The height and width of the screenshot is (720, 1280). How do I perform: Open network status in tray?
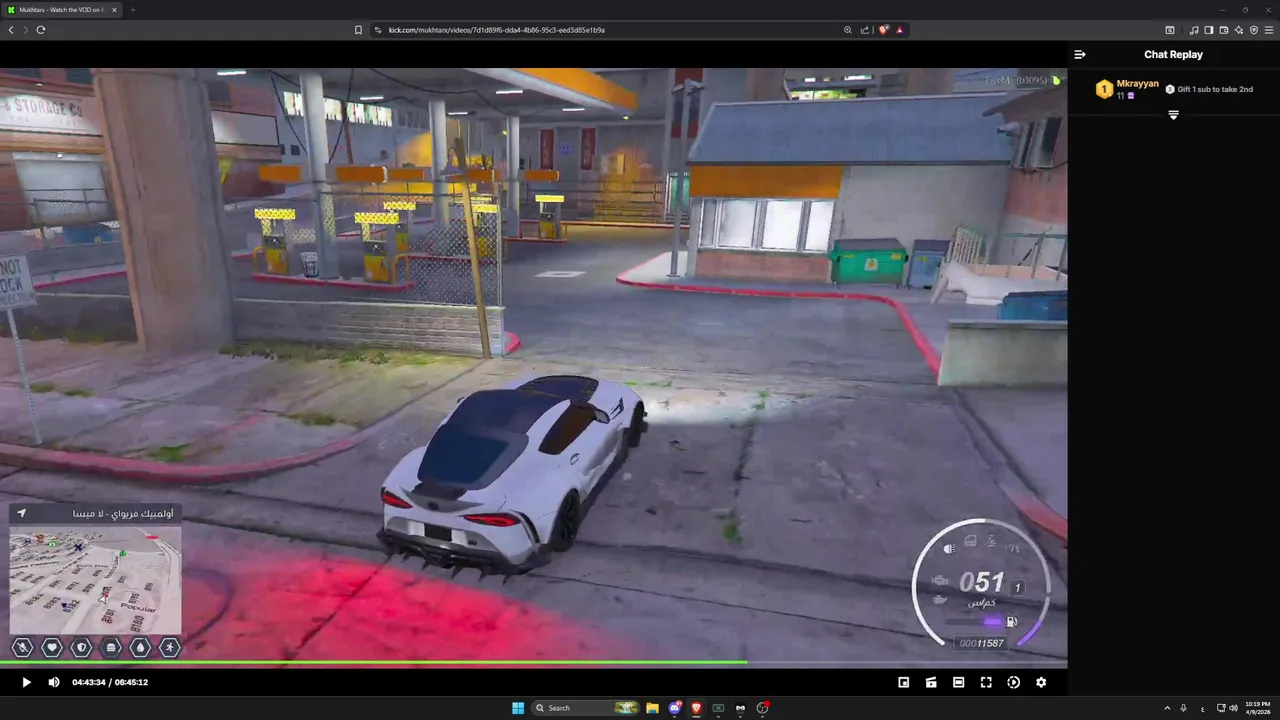[1221, 708]
